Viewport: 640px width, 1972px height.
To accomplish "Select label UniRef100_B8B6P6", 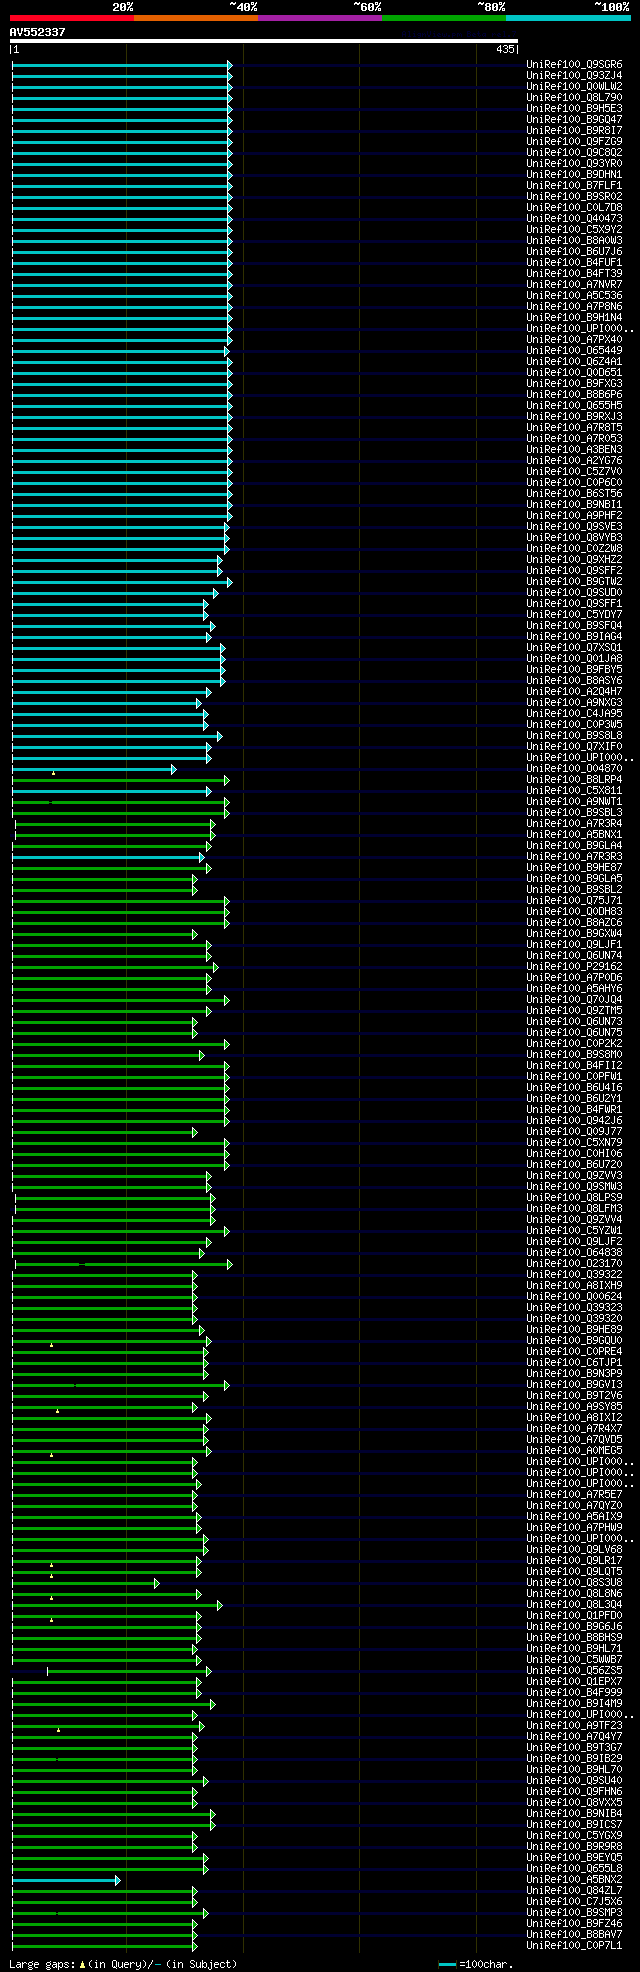I will (574, 394).
